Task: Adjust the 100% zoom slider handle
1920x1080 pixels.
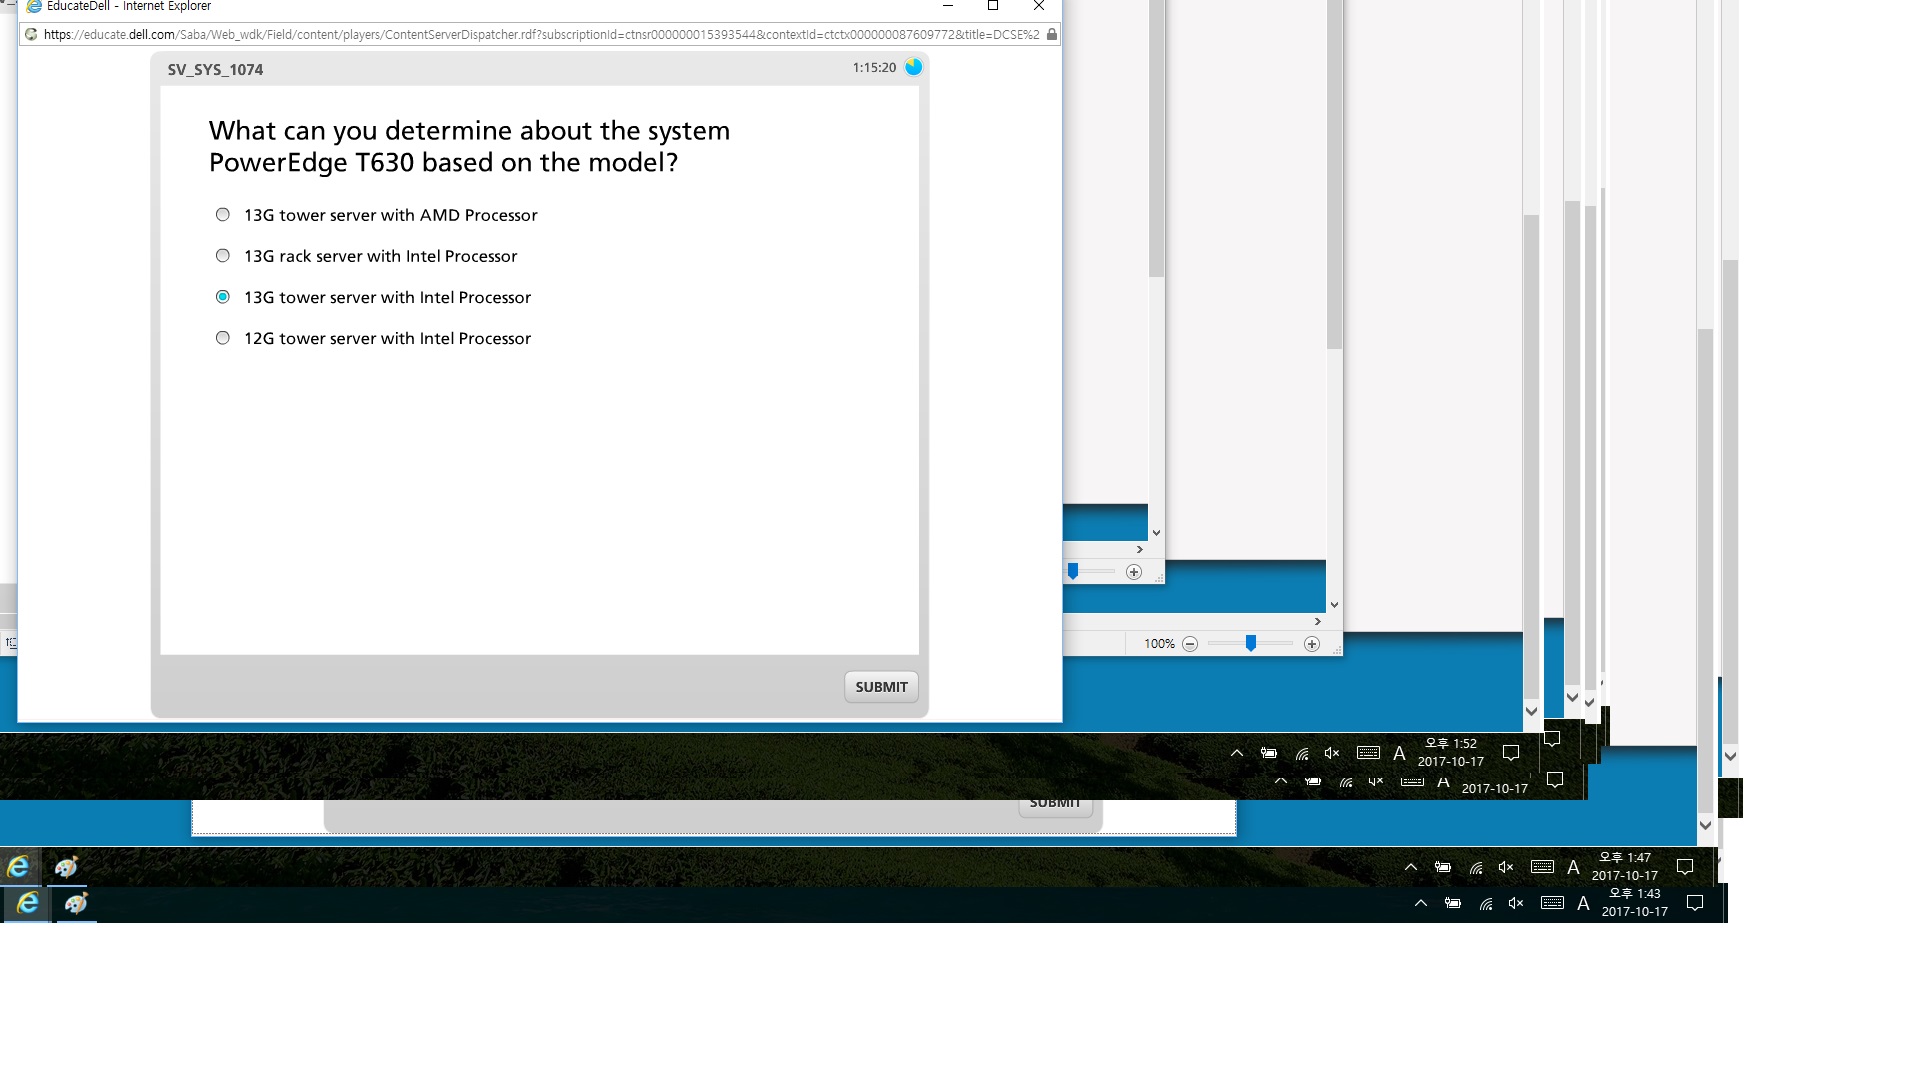Action: [x=1250, y=644]
